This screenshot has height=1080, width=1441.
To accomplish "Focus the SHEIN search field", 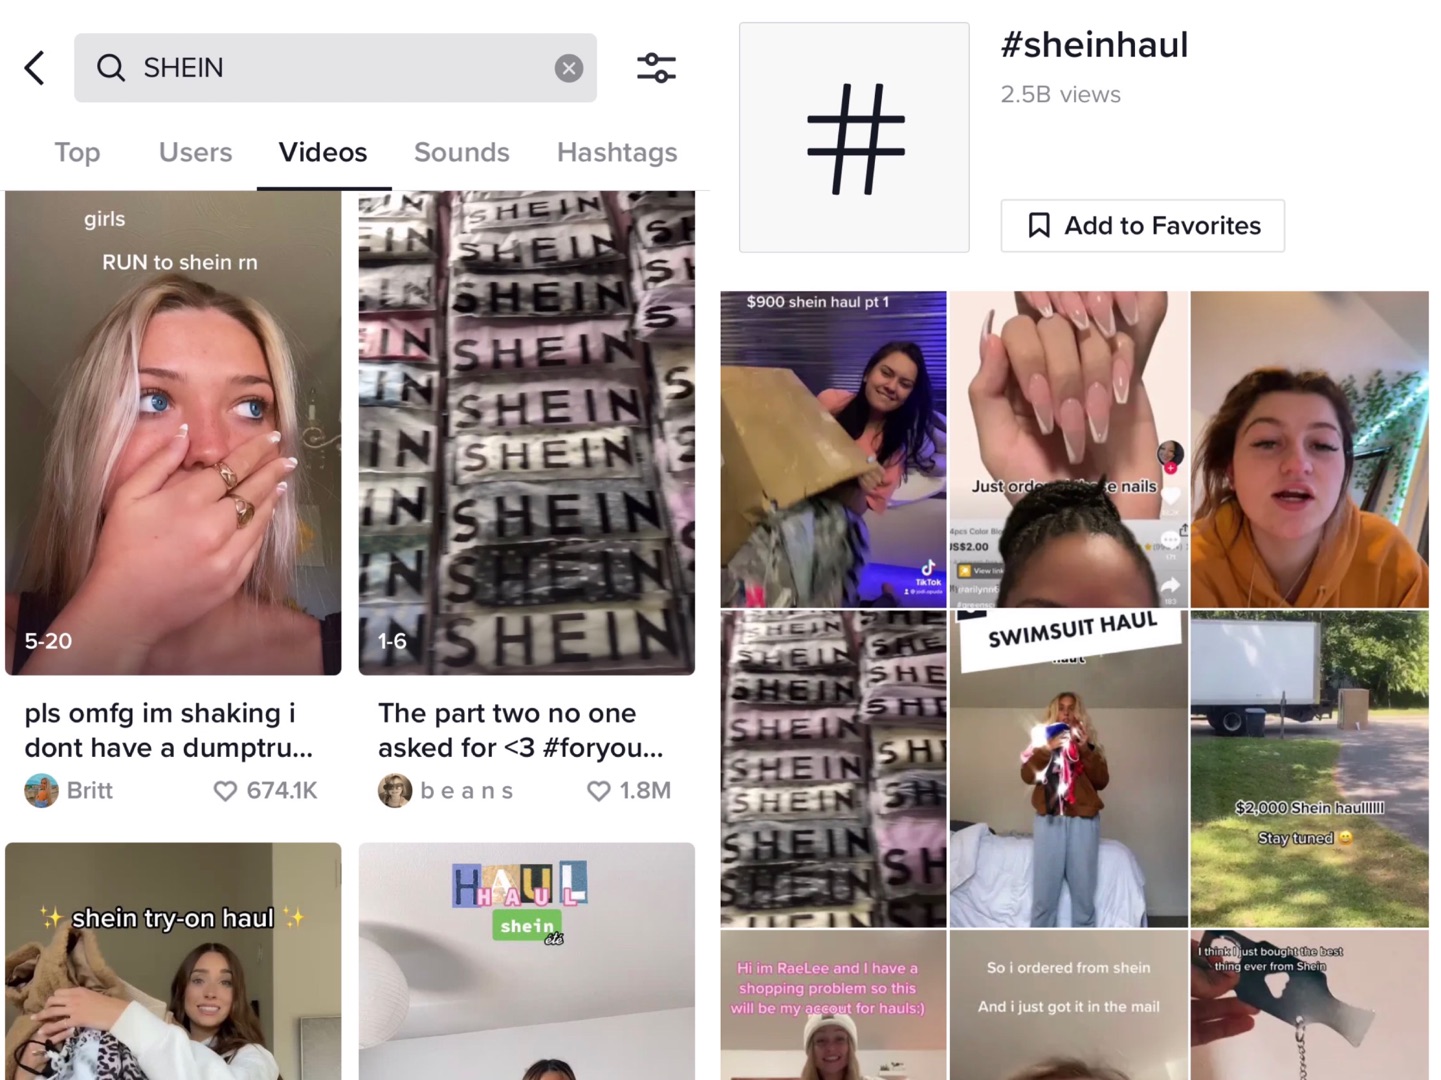I will pos(335,68).
